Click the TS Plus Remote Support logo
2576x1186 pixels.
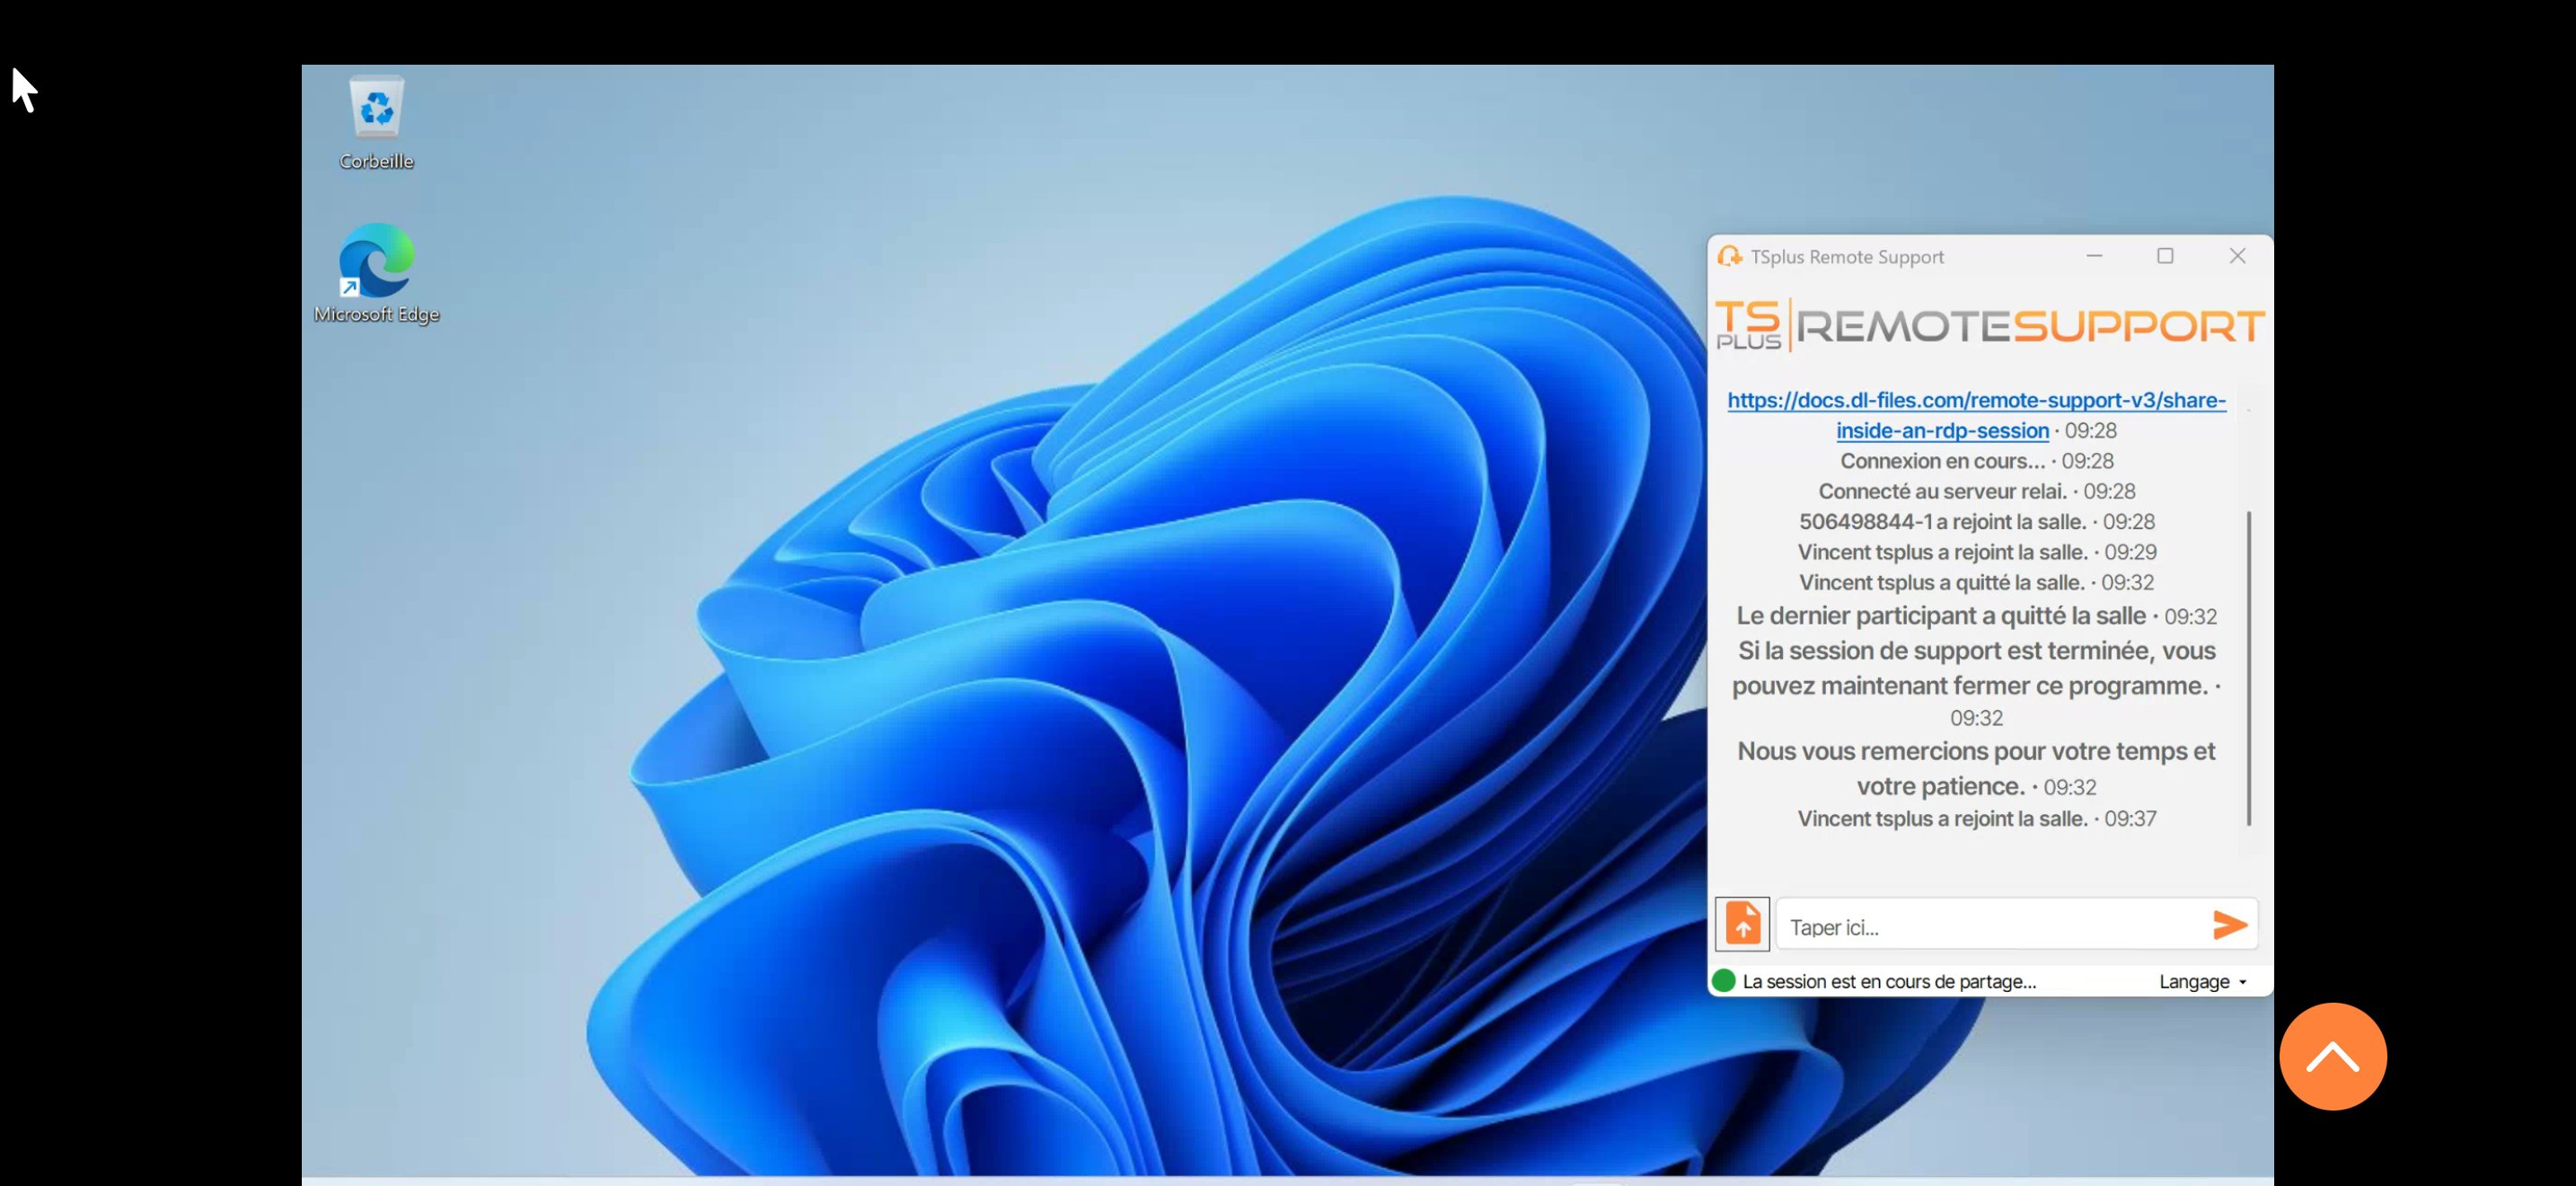click(1989, 325)
